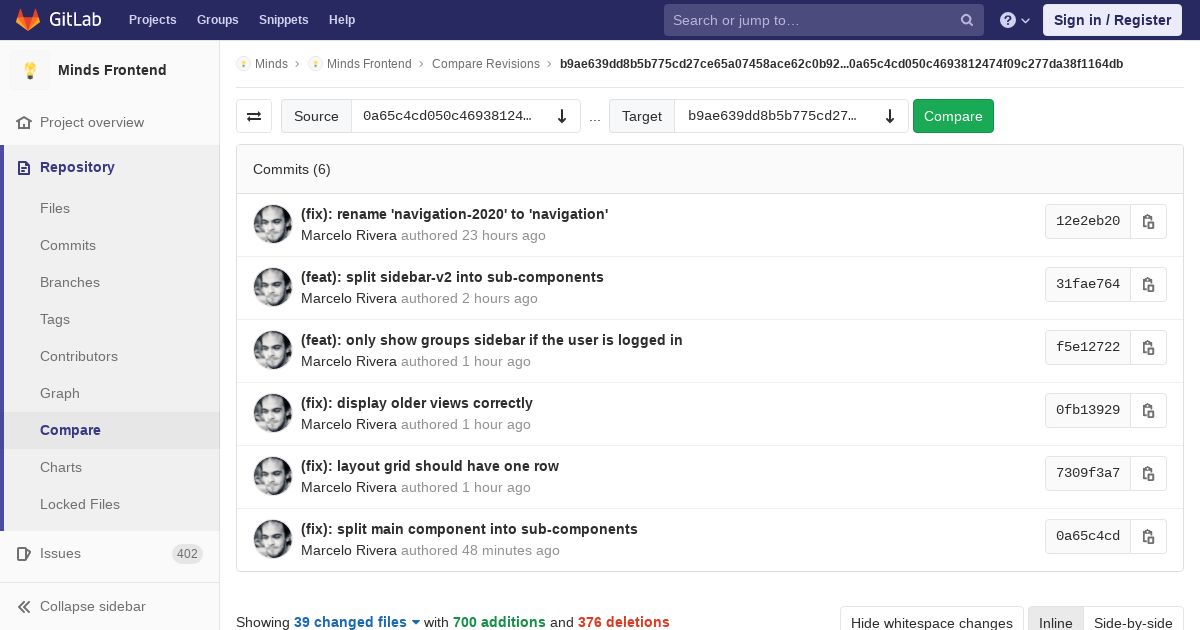This screenshot has height=630, width=1200.
Task: Copy commit SHA f5e12722
Action: tap(1148, 347)
